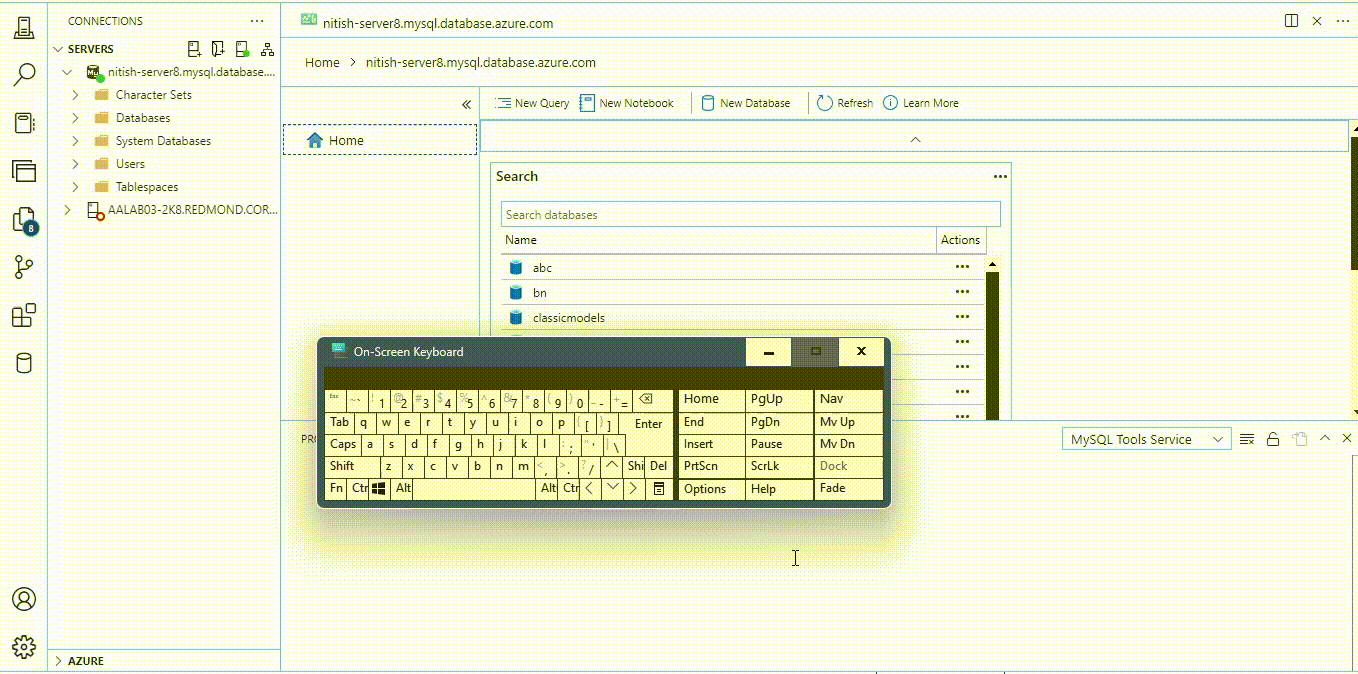This screenshot has height=674, width=1358.
Task: Click inside the Search databases field
Action: [749, 213]
